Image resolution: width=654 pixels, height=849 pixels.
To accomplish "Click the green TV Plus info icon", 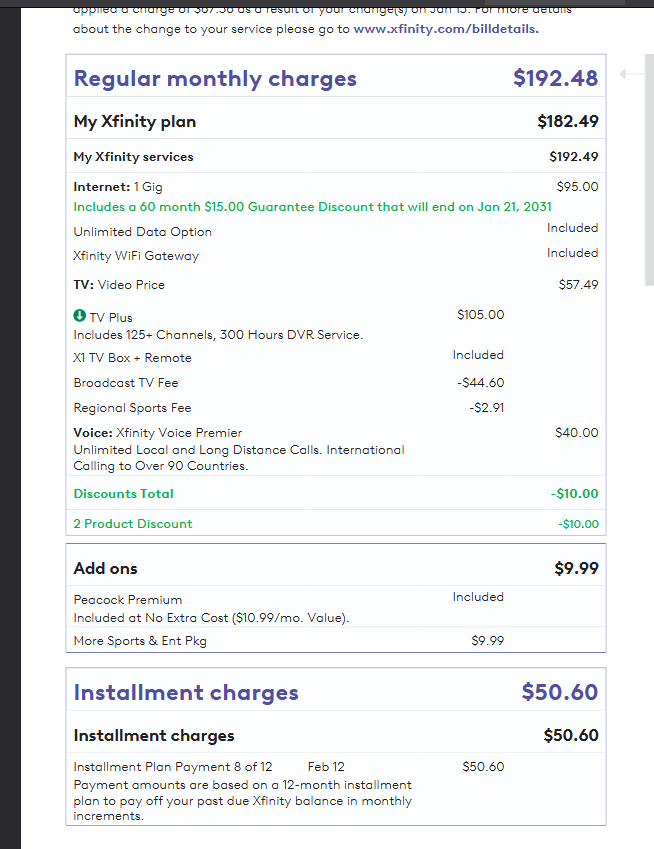I will point(80,317).
